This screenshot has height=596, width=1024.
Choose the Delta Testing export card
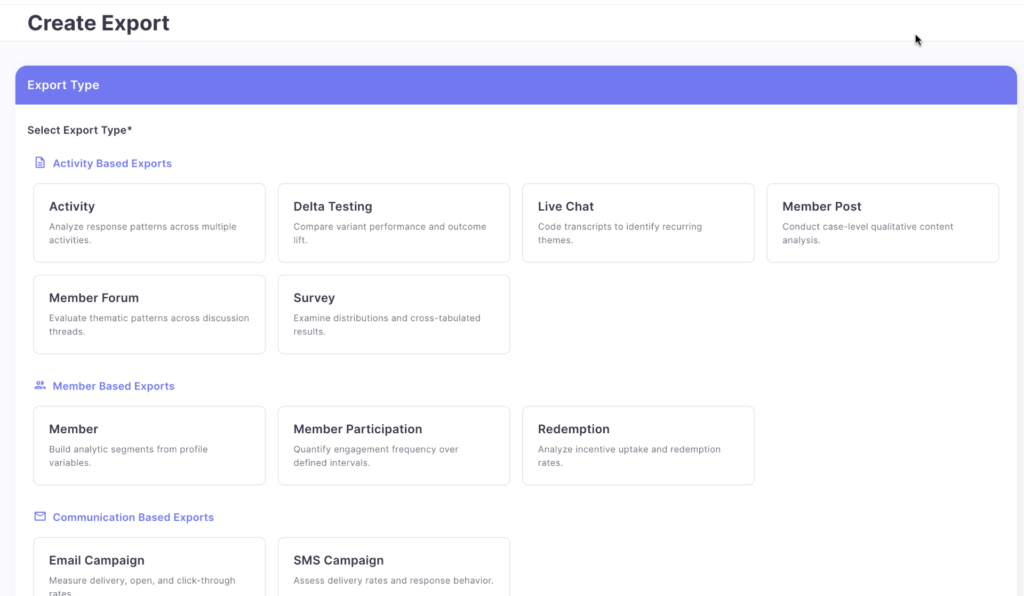pos(393,223)
